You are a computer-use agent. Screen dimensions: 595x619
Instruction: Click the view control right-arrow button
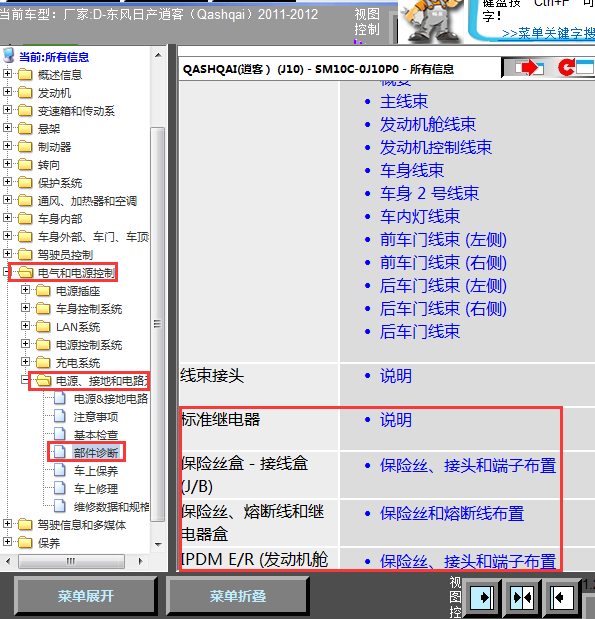point(482,597)
